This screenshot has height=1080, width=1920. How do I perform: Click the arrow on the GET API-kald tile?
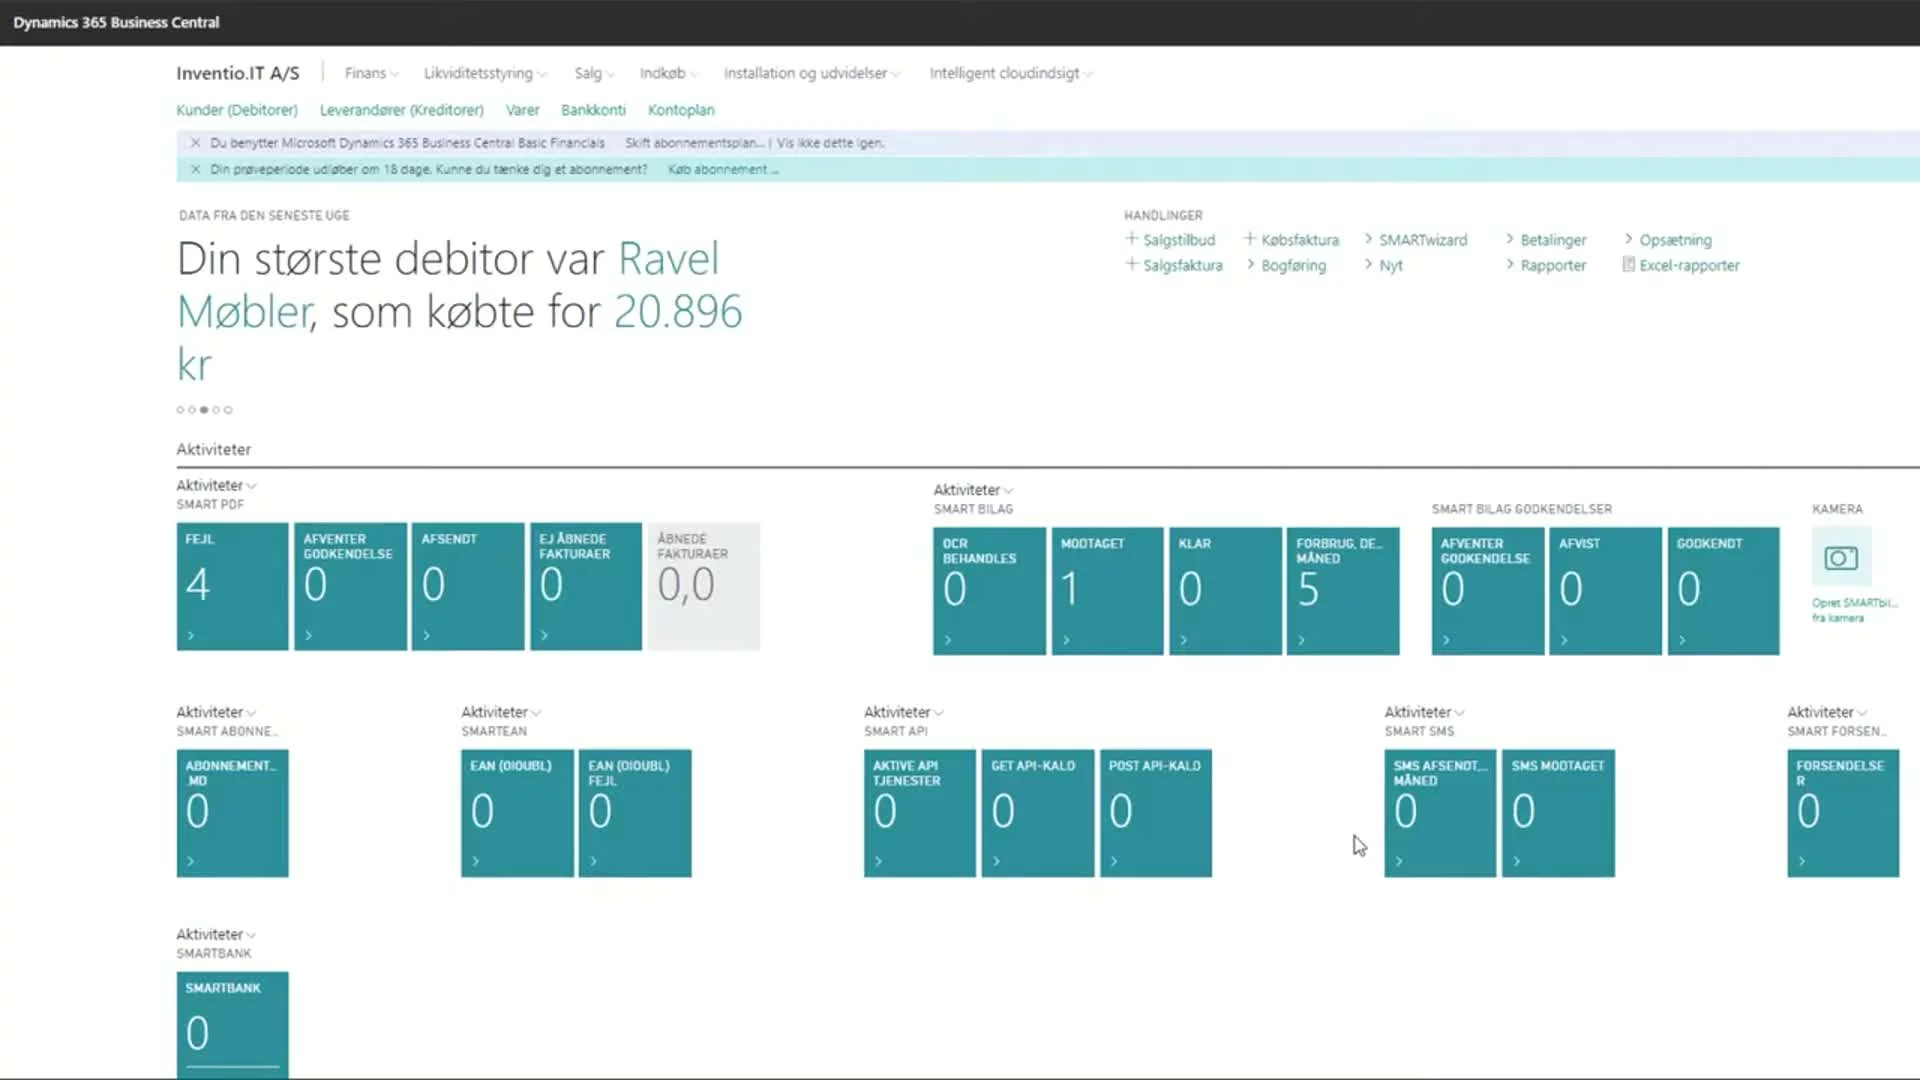996,861
